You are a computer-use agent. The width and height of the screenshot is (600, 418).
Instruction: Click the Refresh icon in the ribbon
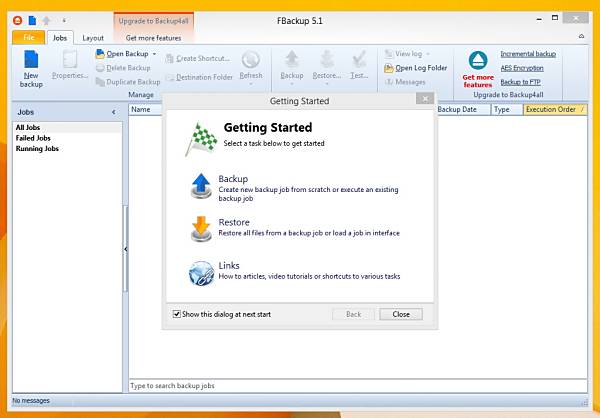[251, 60]
